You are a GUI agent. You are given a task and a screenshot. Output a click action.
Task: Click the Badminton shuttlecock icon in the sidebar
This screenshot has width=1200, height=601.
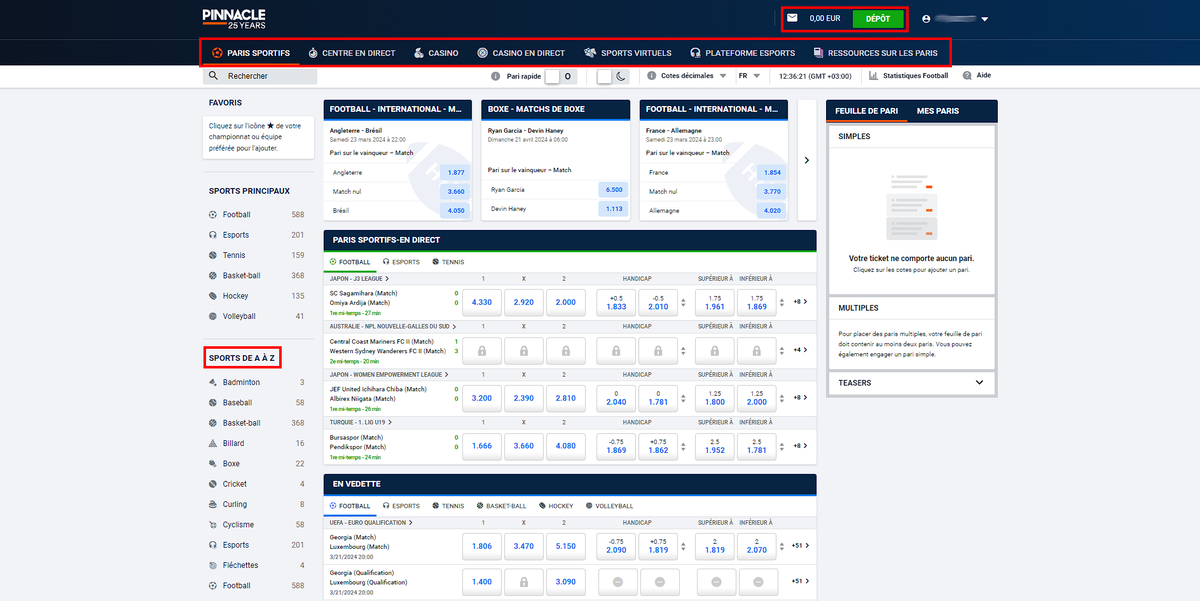click(213, 382)
